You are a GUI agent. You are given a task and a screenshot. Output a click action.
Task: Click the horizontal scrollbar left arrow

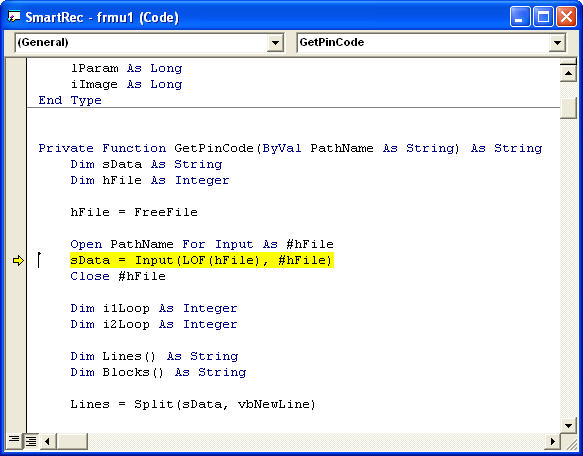pyautogui.click(x=47, y=441)
